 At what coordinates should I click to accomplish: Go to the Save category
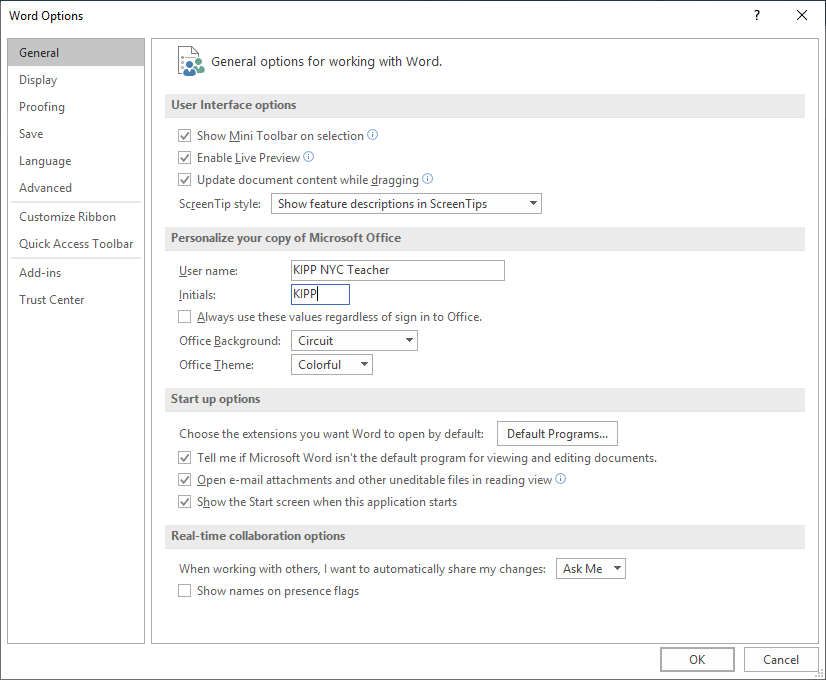[x=76, y=134]
